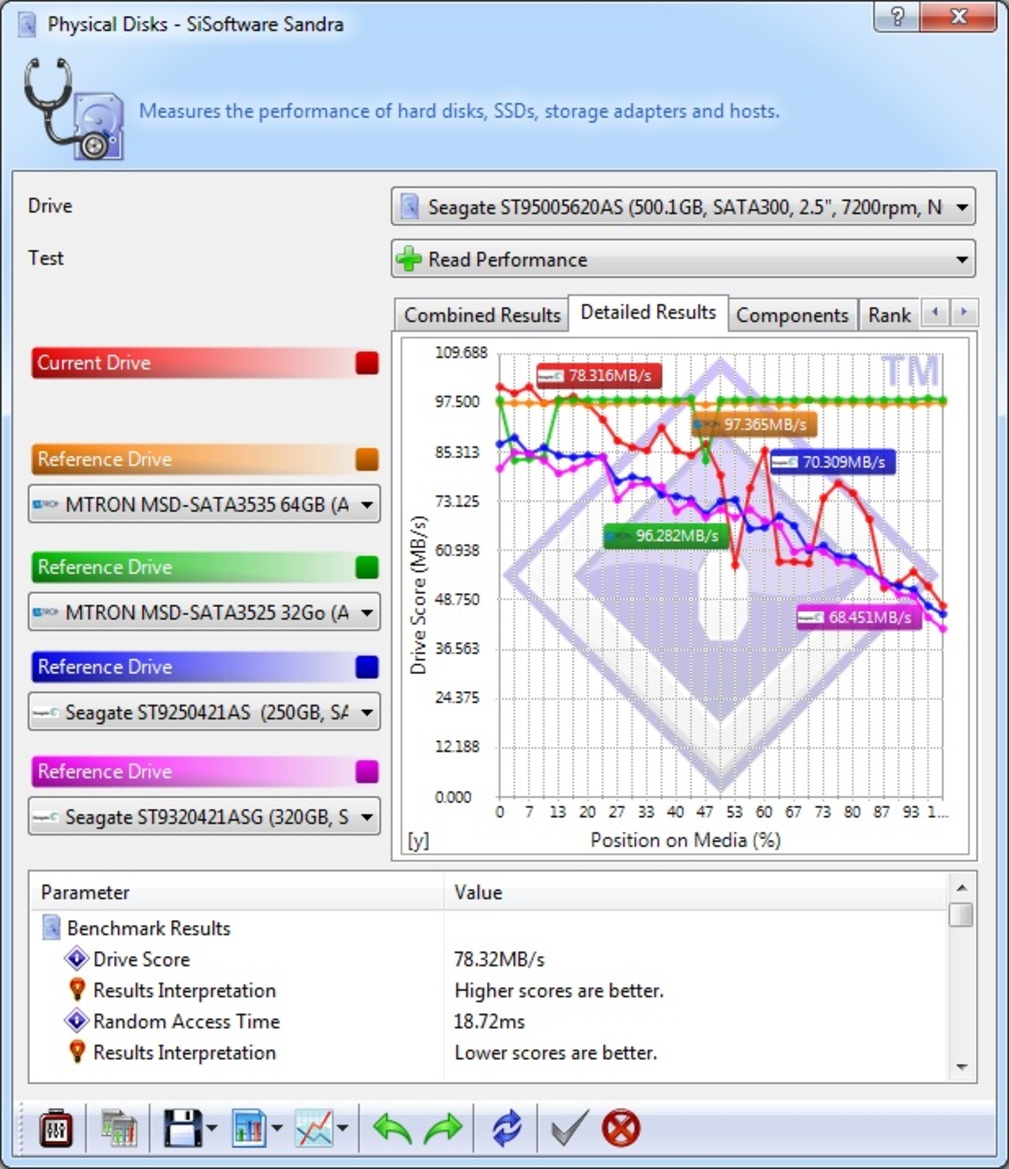The image size is (1009, 1169).
Task: Close the Physical Disks window
Action: click(x=959, y=16)
